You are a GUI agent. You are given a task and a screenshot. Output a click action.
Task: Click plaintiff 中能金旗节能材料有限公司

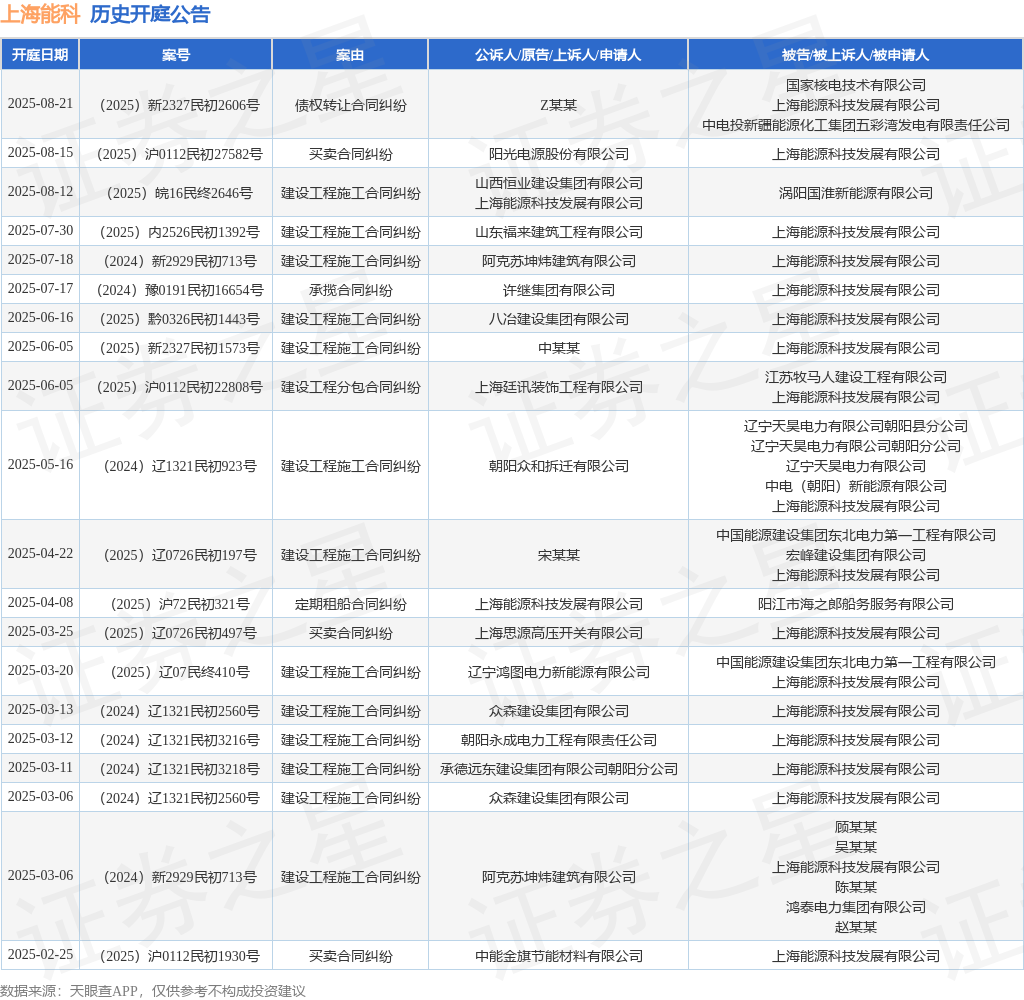(x=558, y=956)
